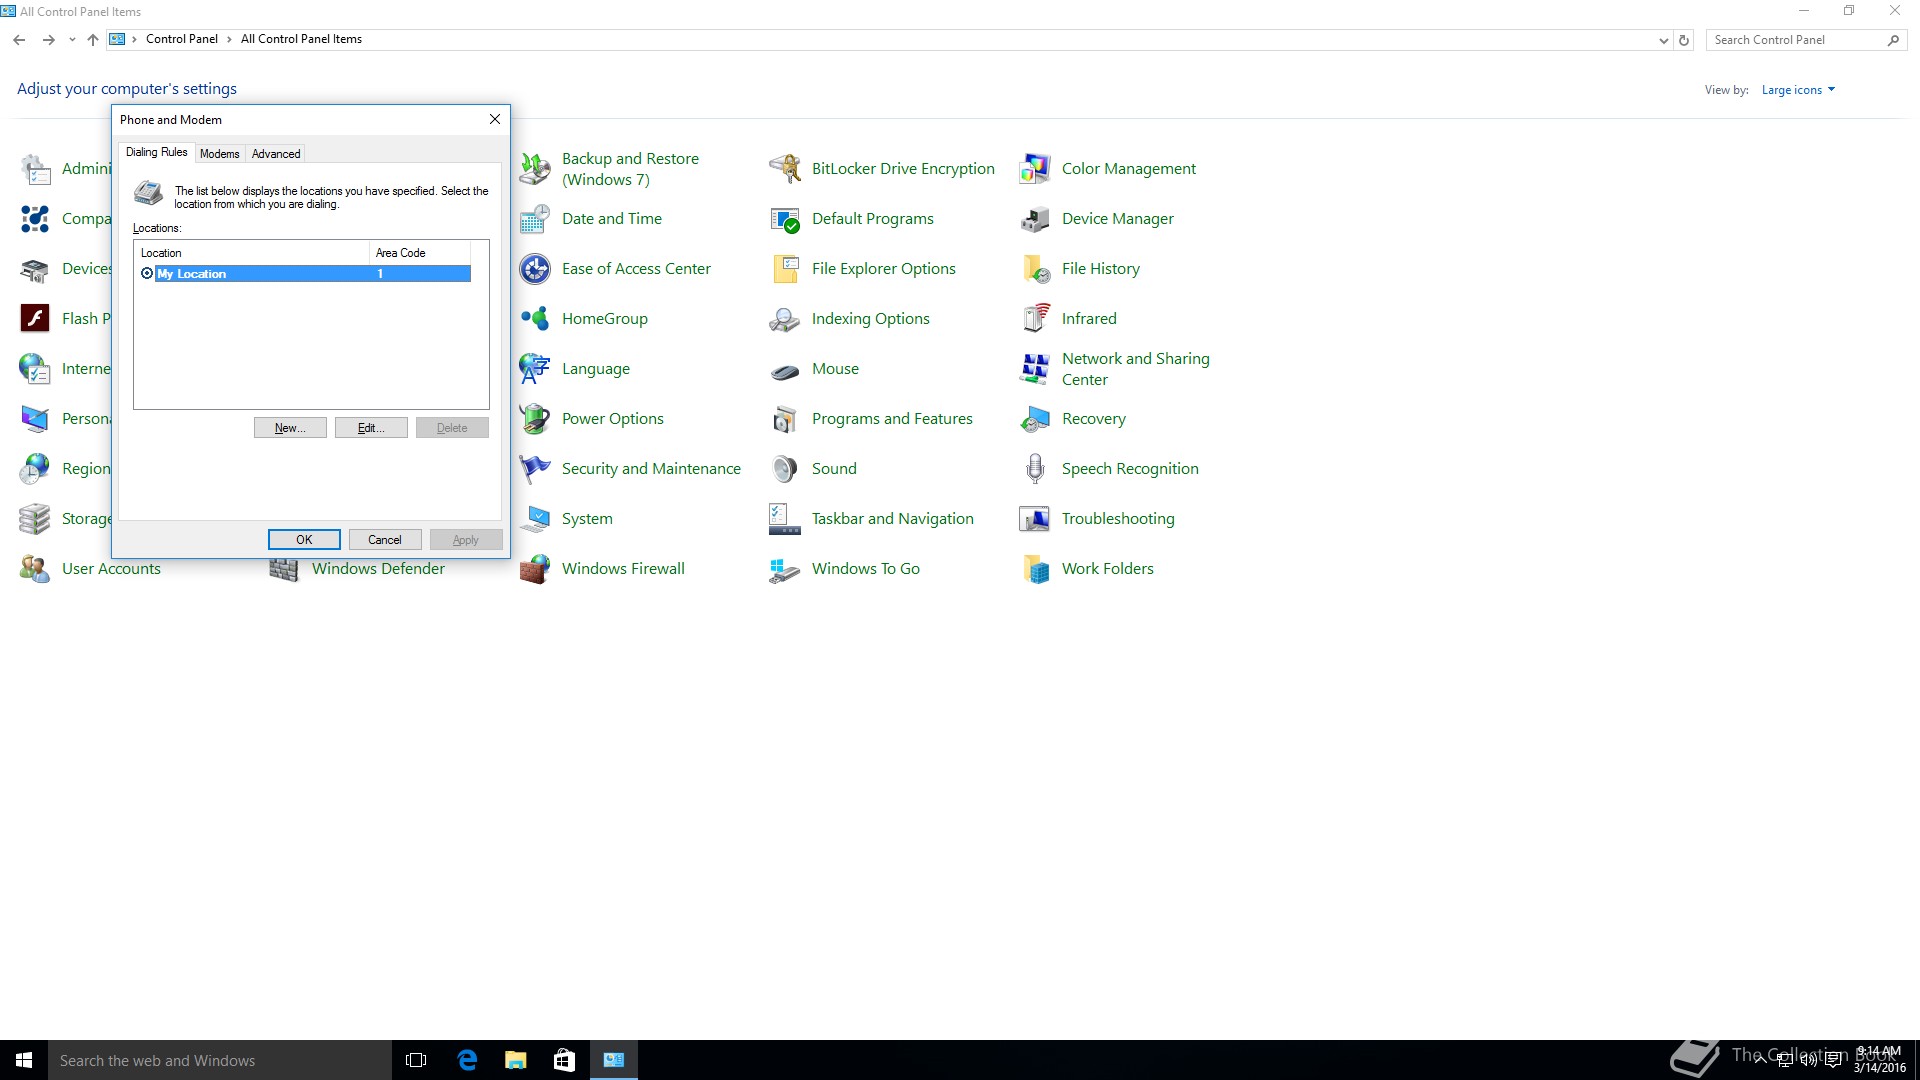This screenshot has width=1920, height=1080.
Task: Open the Windows To Go icon
Action: tap(785, 569)
